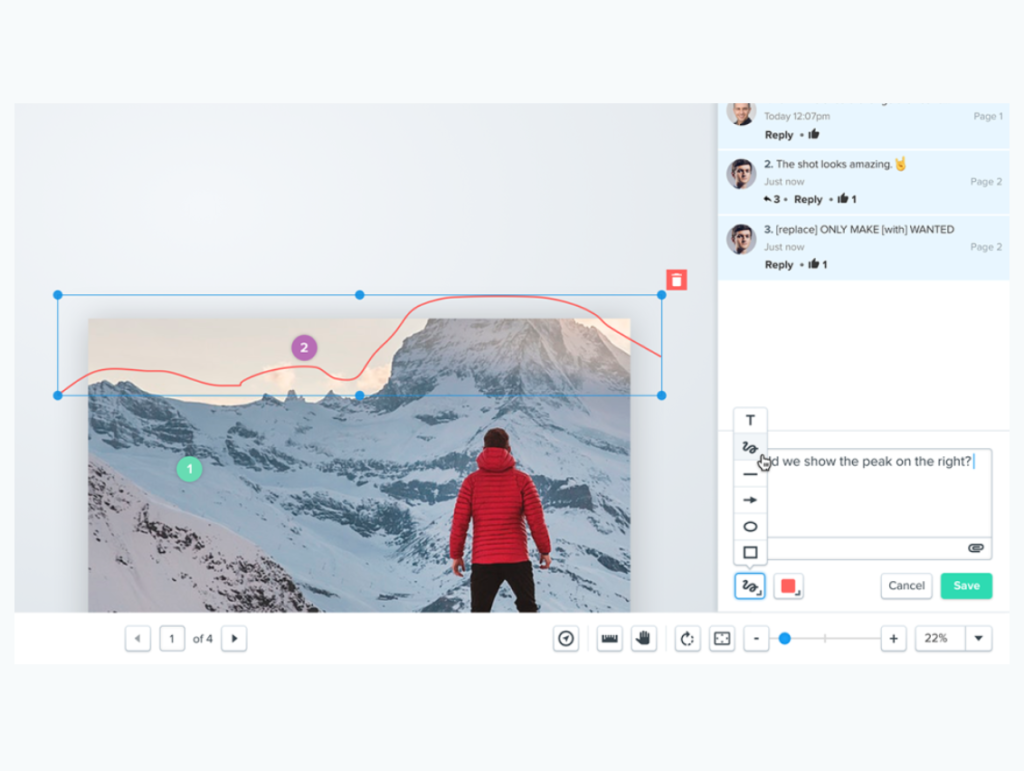Select the line annotation tool
Image resolution: width=1024 pixels, height=771 pixels.
click(749, 474)
